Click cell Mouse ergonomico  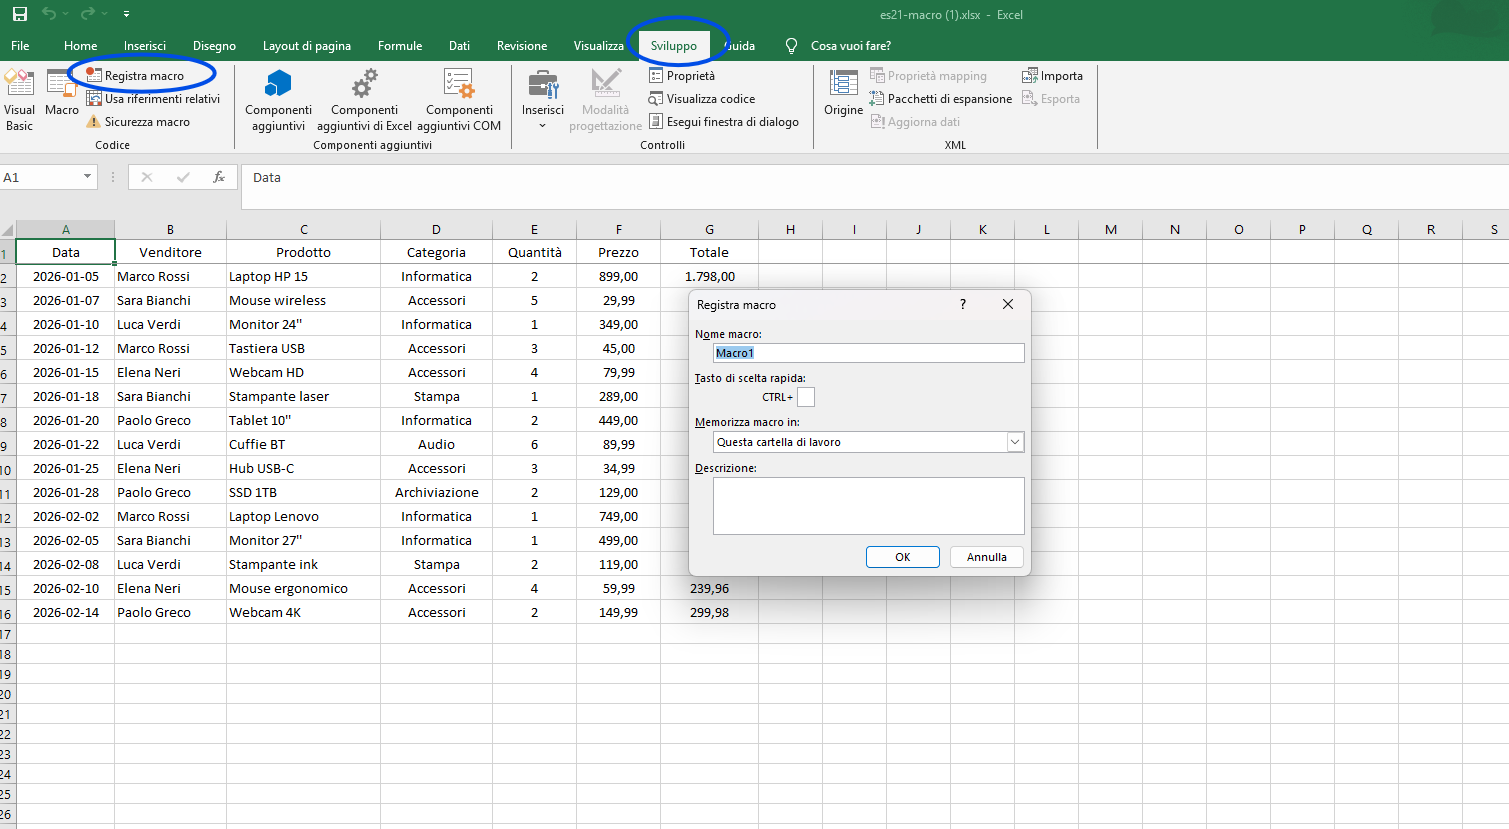[303, 589]
